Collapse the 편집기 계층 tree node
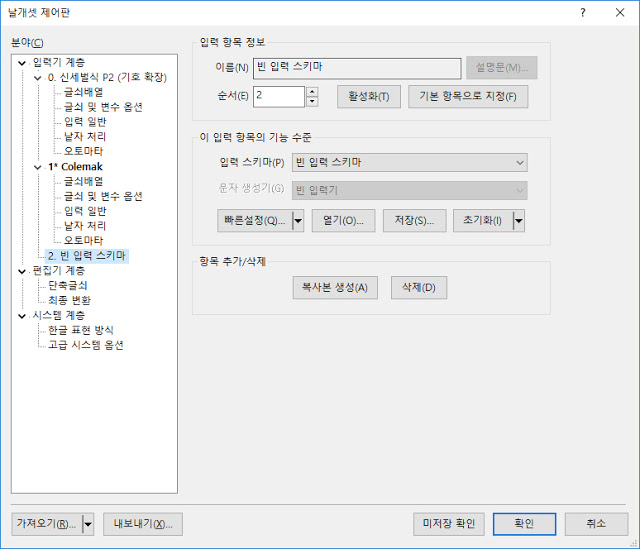Screen dimensions: 640x549 click(x=22, y=271)
